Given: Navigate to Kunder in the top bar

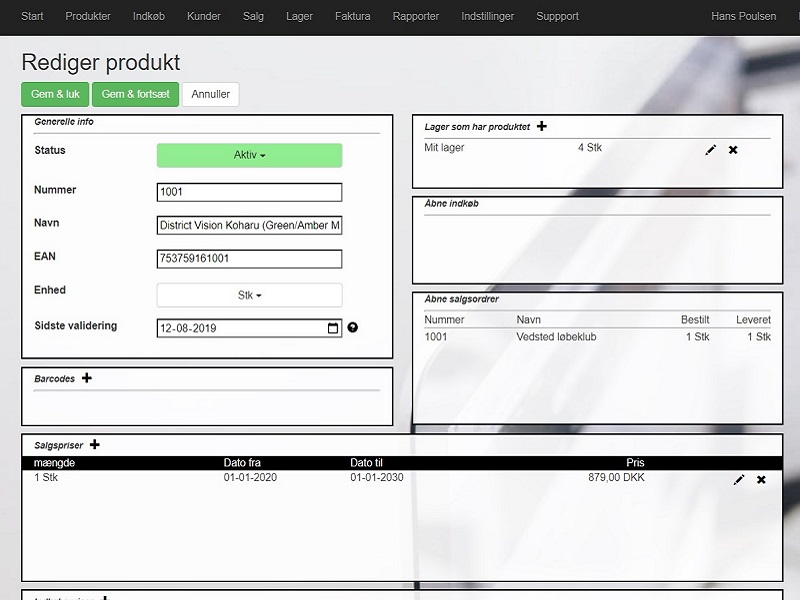Looking at the screenshot, I should click(204, 16).
